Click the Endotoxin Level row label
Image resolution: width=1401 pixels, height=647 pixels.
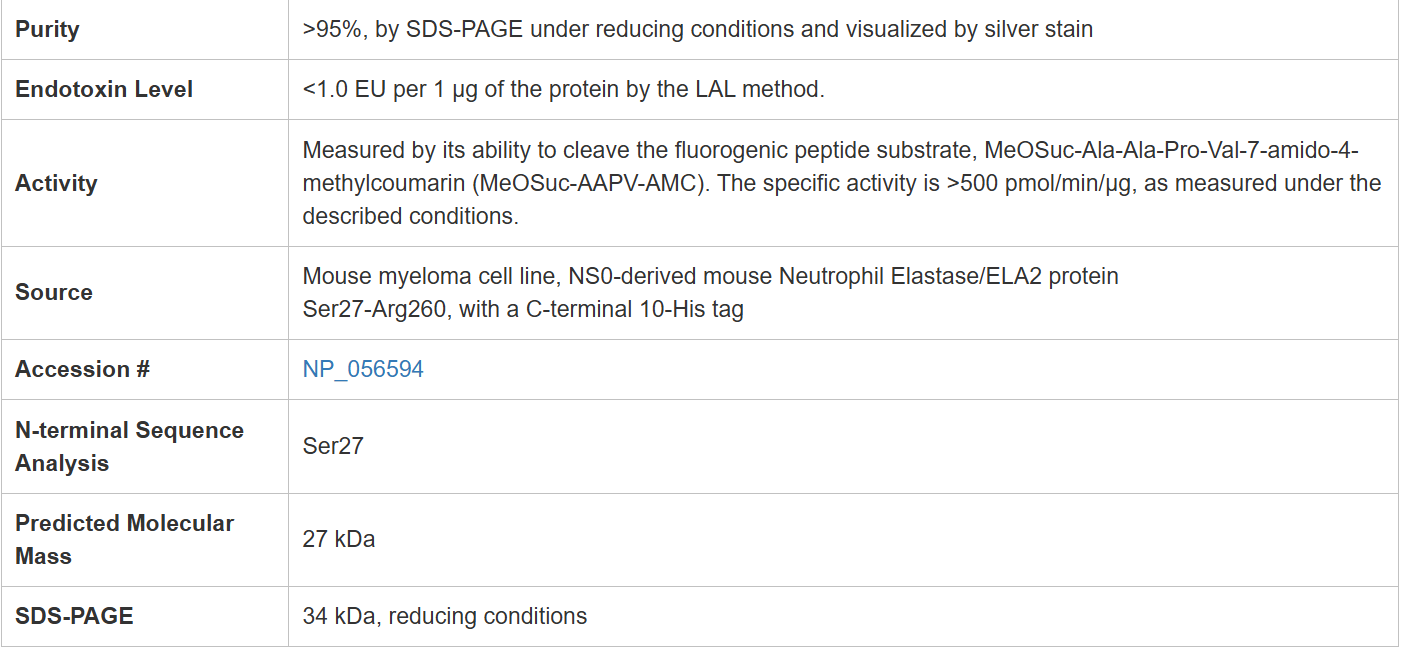[104, 90]
